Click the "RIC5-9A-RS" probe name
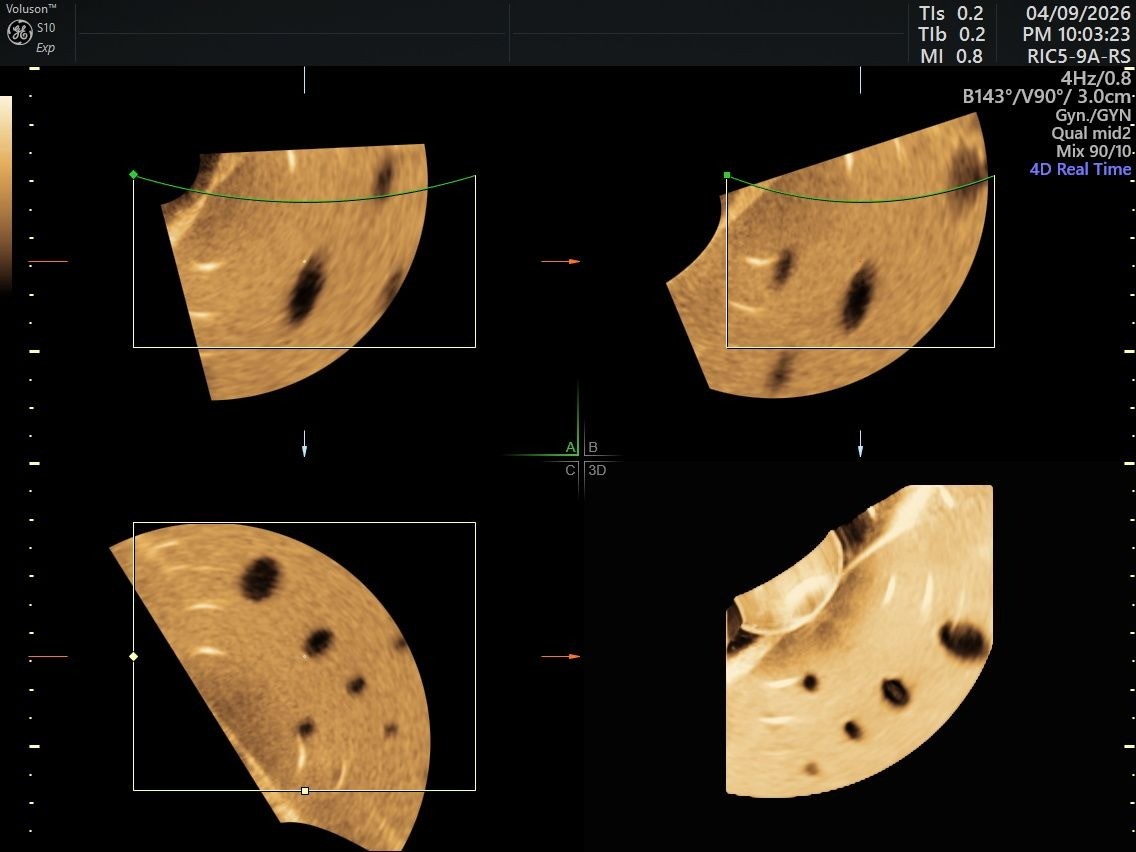 point(1079,57)
